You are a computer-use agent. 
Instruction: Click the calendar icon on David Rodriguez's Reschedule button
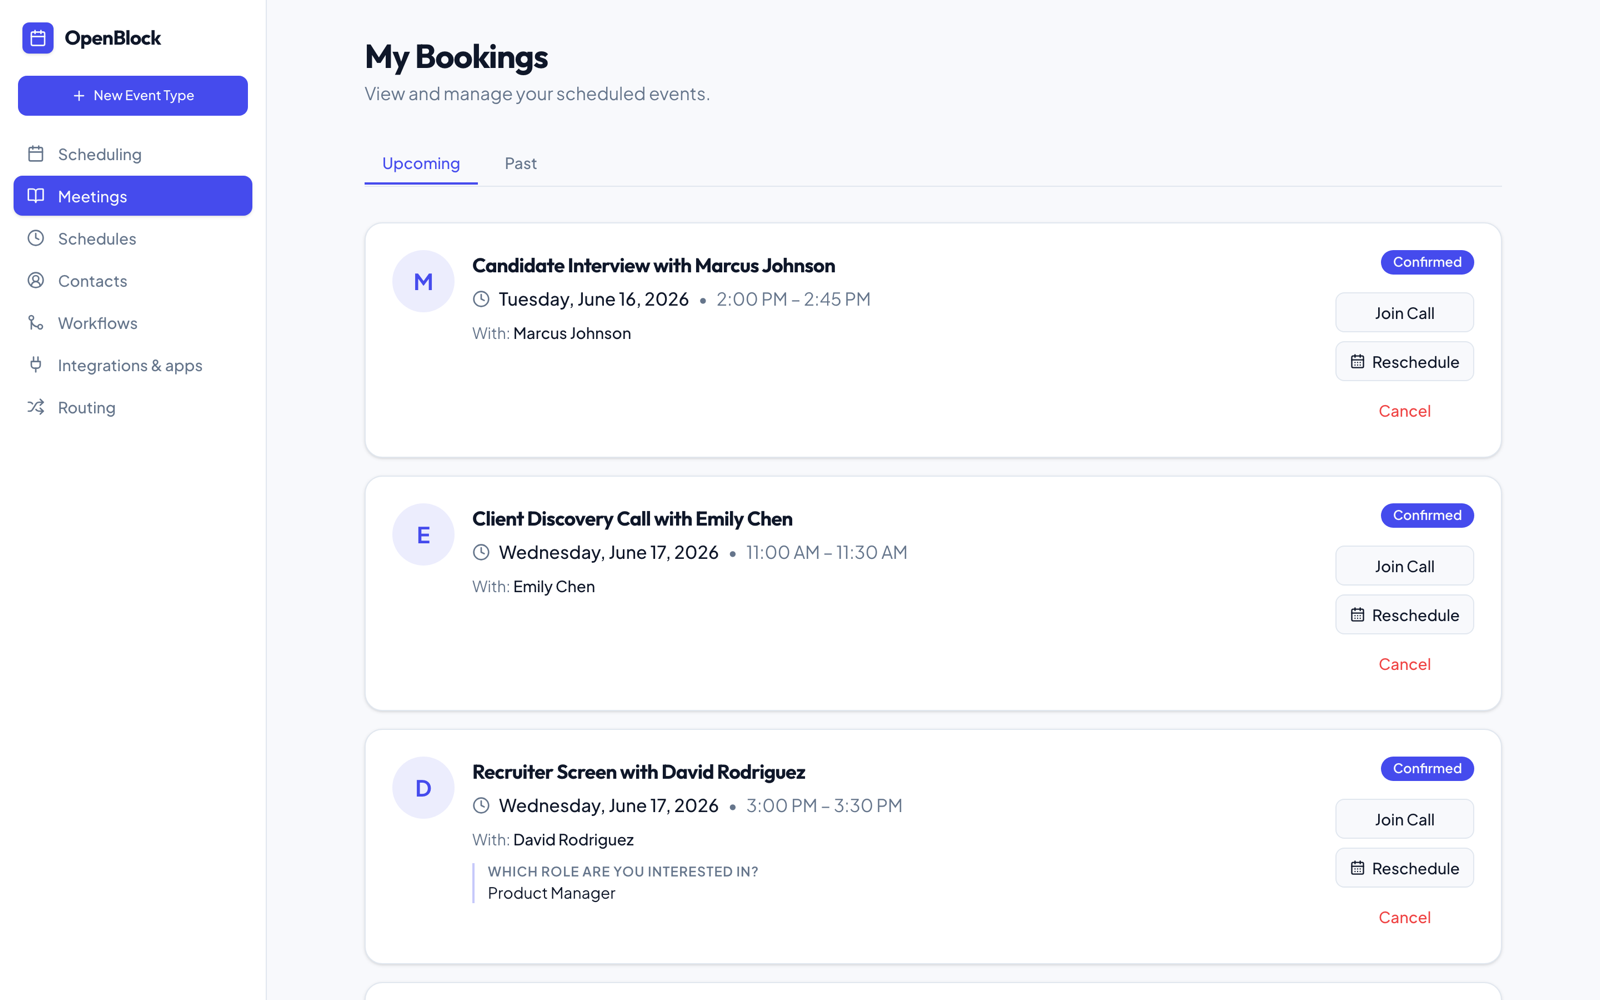point(1357,868)
